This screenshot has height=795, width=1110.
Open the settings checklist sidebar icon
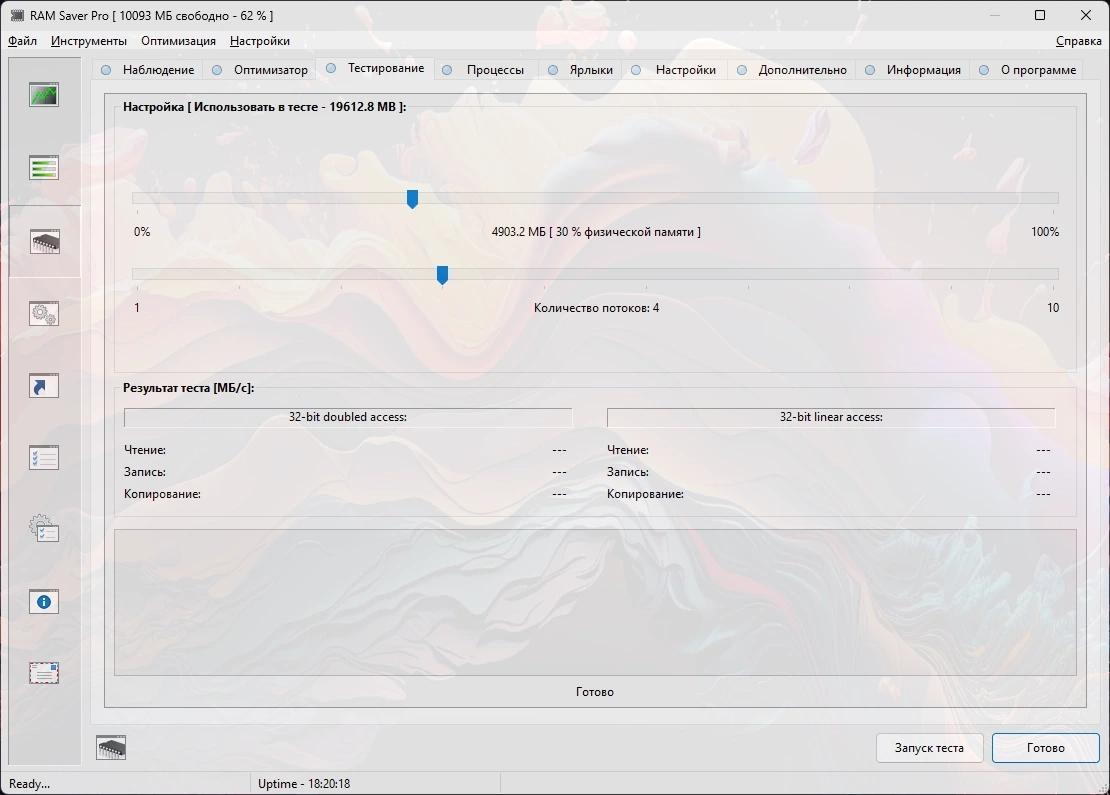pyautogui.click(x=44, y=458)
